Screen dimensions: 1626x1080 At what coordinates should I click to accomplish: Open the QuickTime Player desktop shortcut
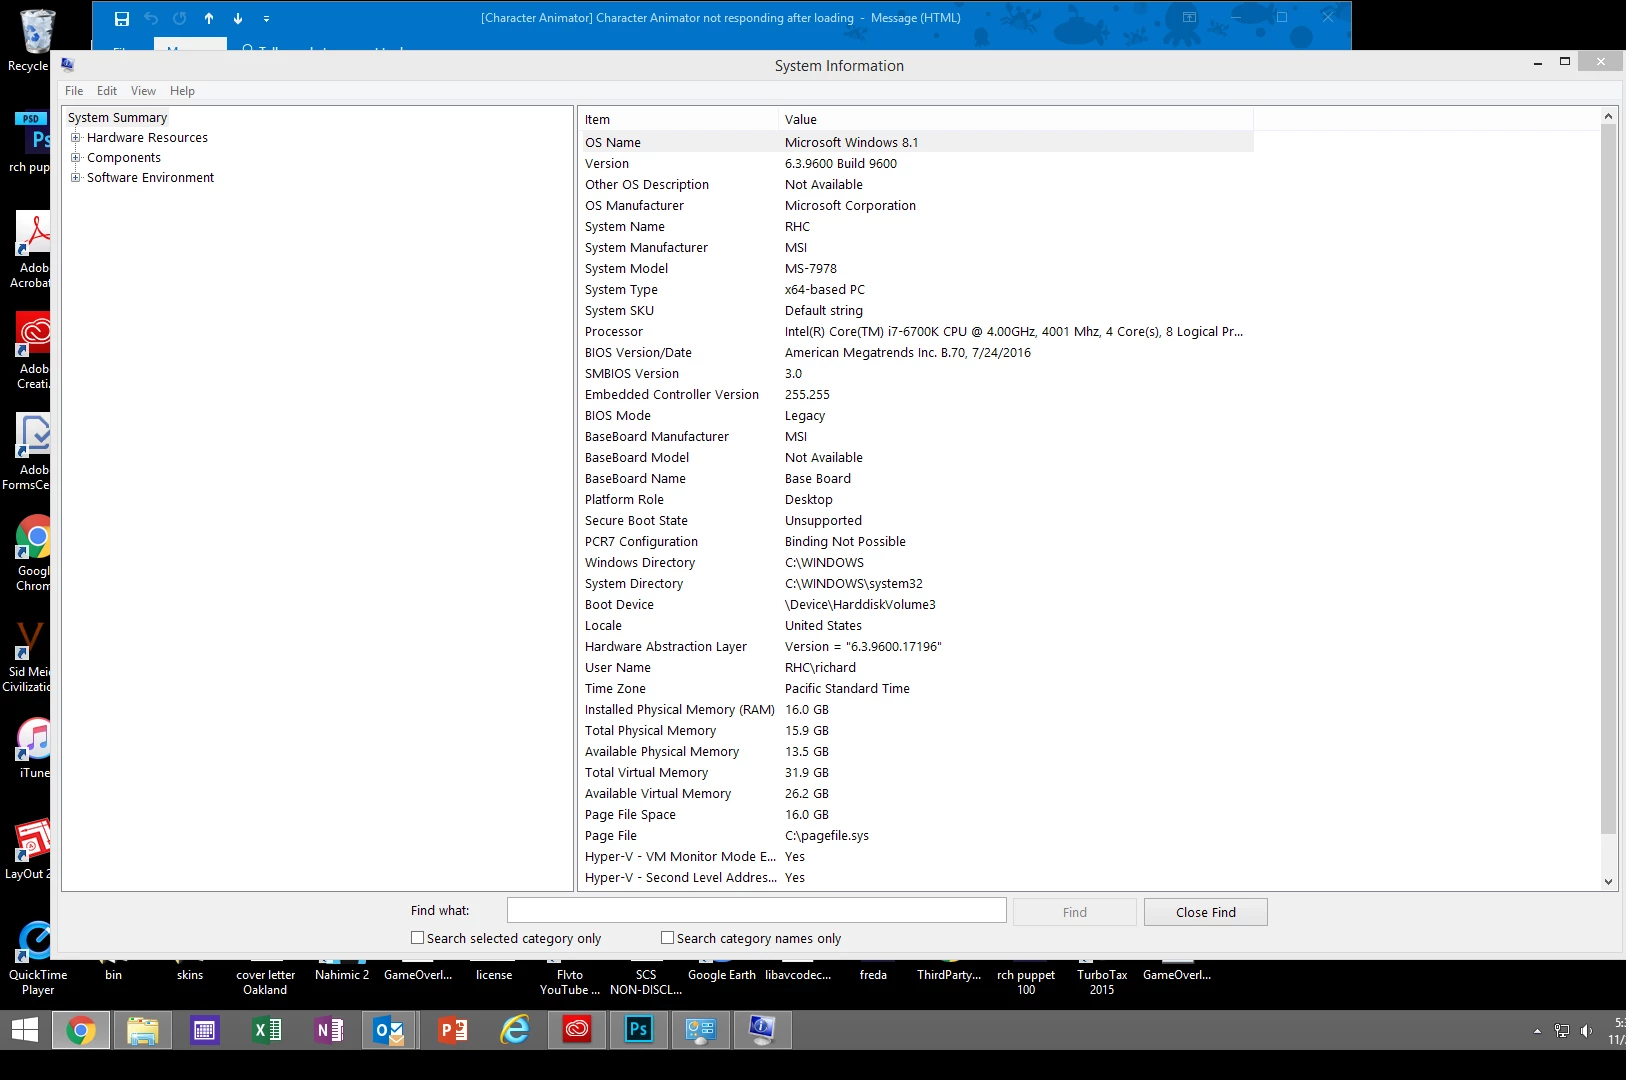[x=37, y=958]
